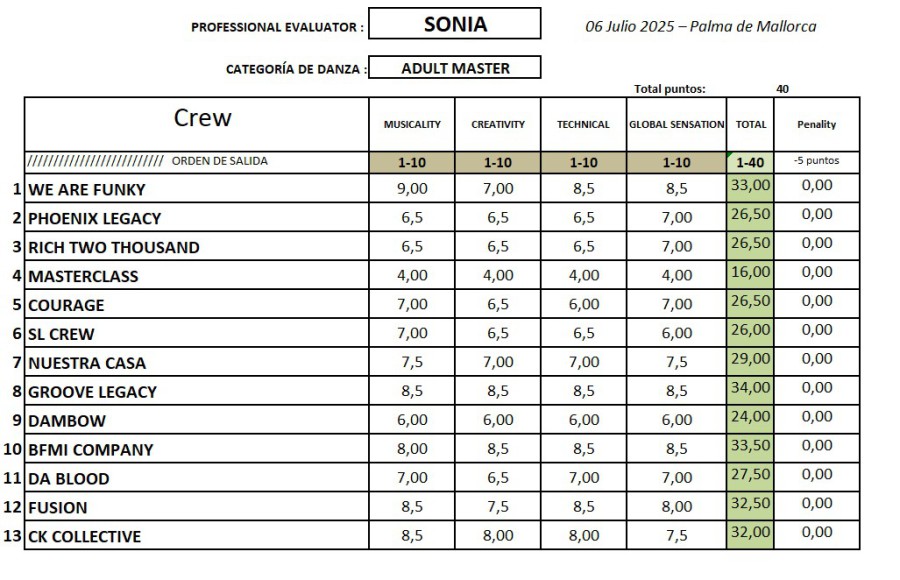
Task: Click musicality score 9,00 for WE ARE FUNKY
Action: pyautogui.click(x=412, y=188)
